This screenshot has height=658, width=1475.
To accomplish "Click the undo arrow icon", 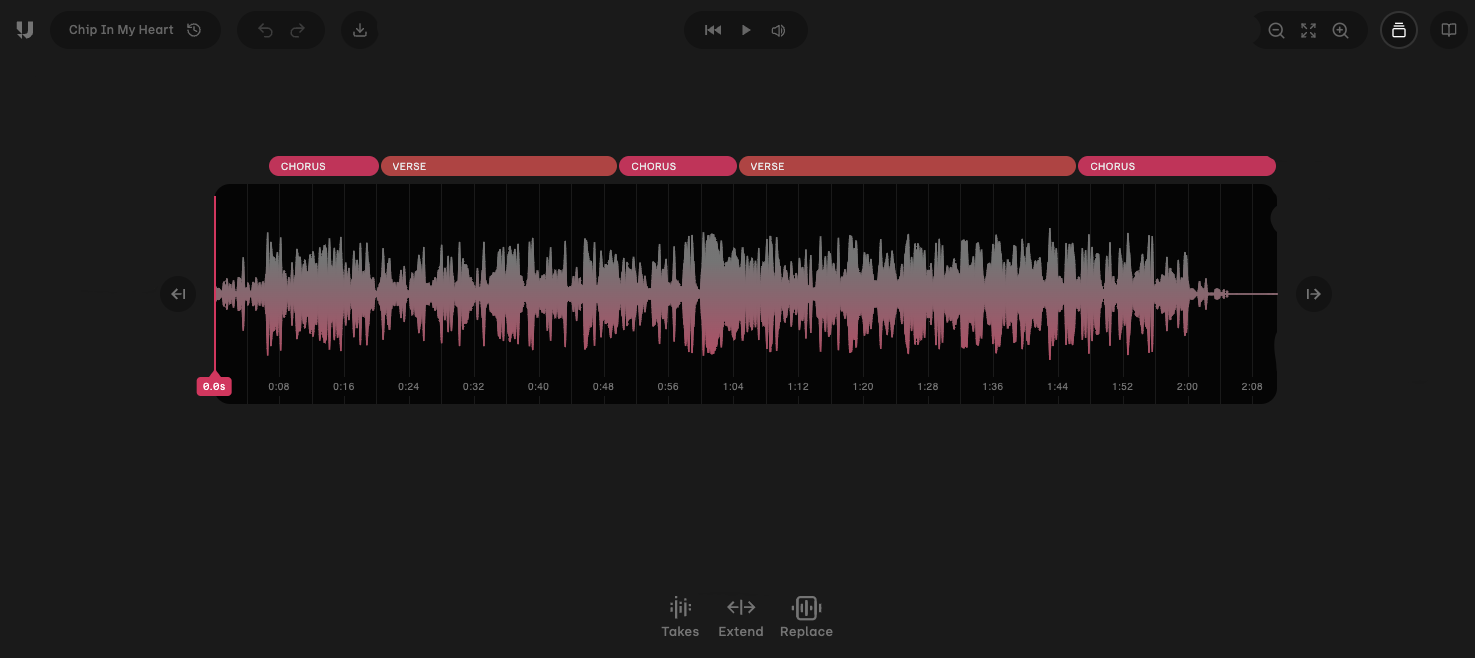I will click(x=265, y=30).
